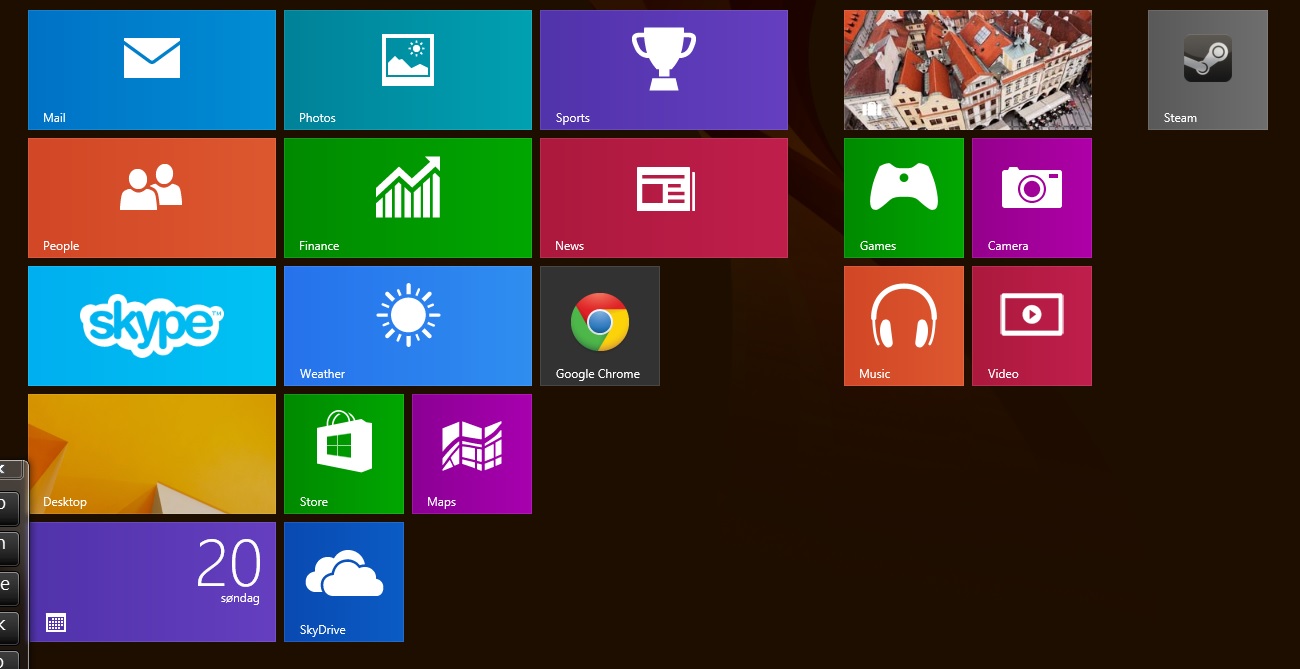Launch the Photos app tile
This screenshot has height=669, width=1300.
point(408,70)
